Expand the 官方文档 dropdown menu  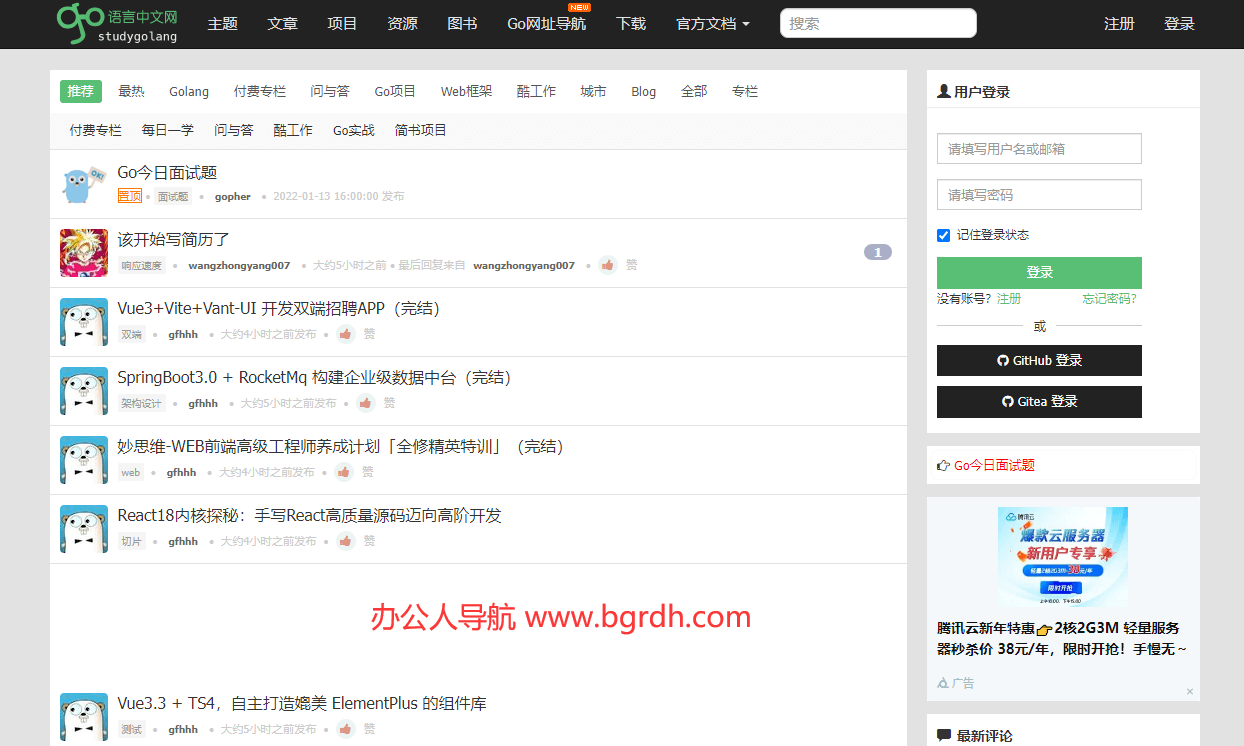(x=712, y=24)
